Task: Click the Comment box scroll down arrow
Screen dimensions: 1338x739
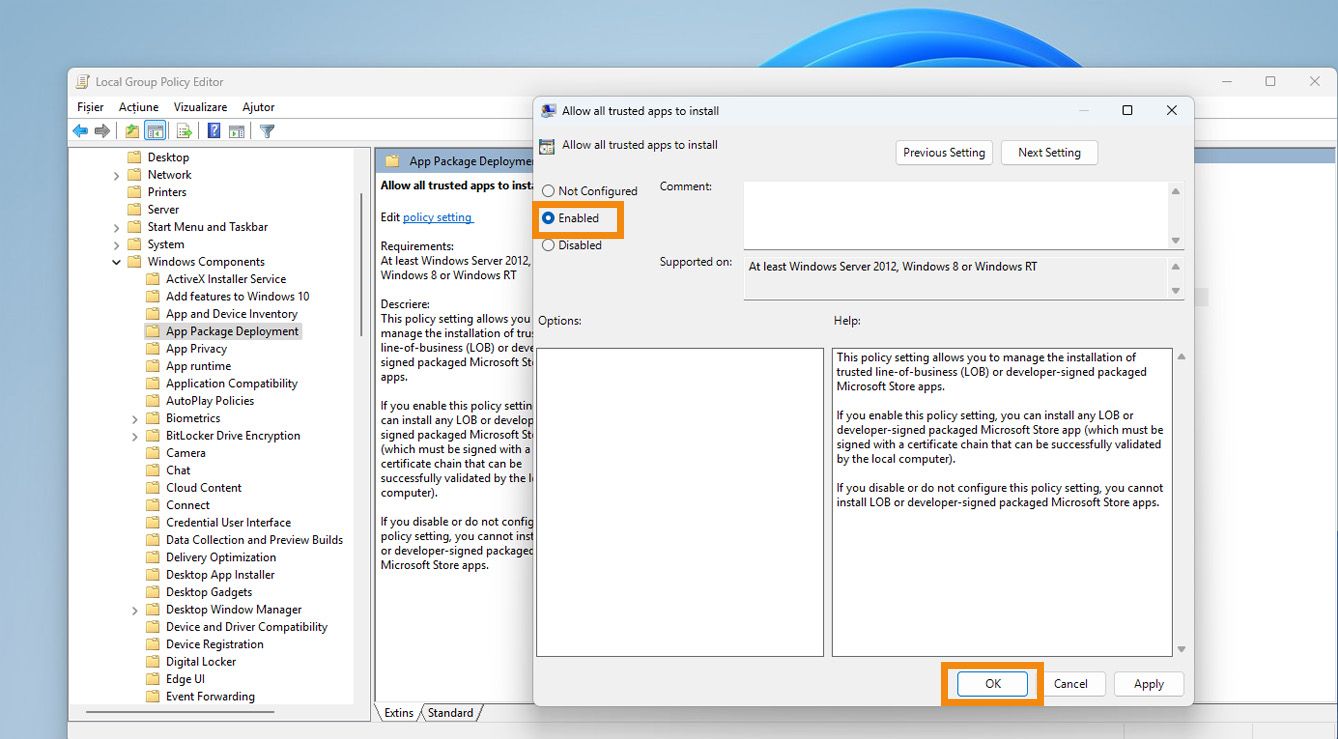Action: tap(1176, 241)
